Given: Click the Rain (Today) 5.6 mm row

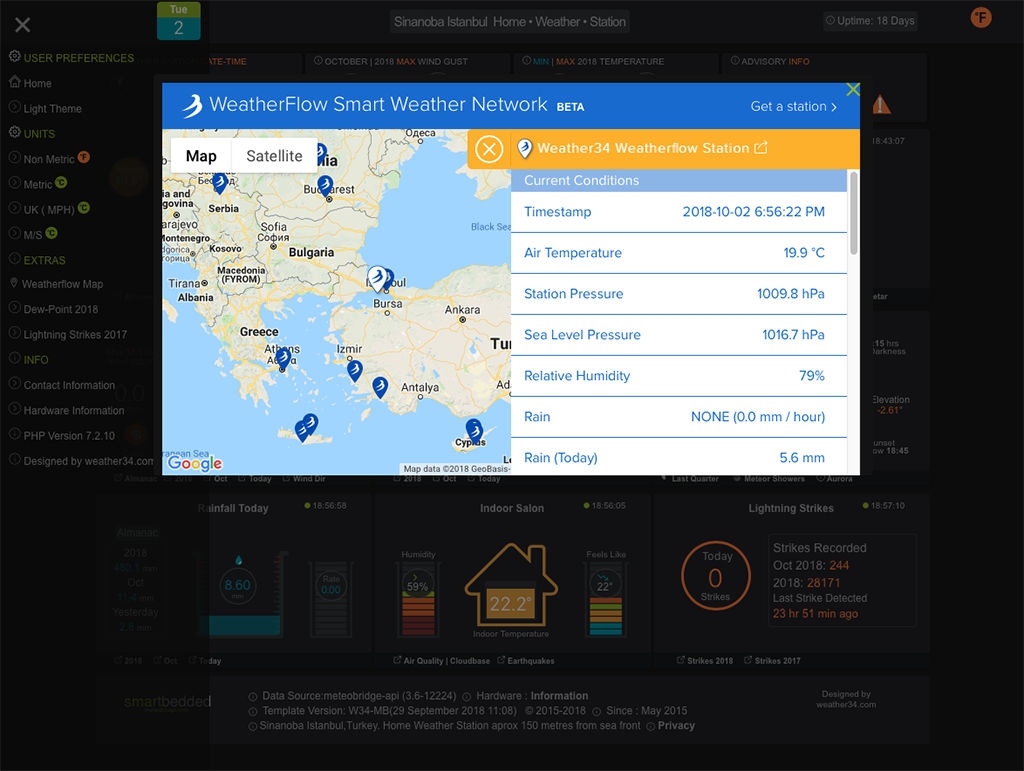Looking at the screenshot, I should [x=679, y=457].
